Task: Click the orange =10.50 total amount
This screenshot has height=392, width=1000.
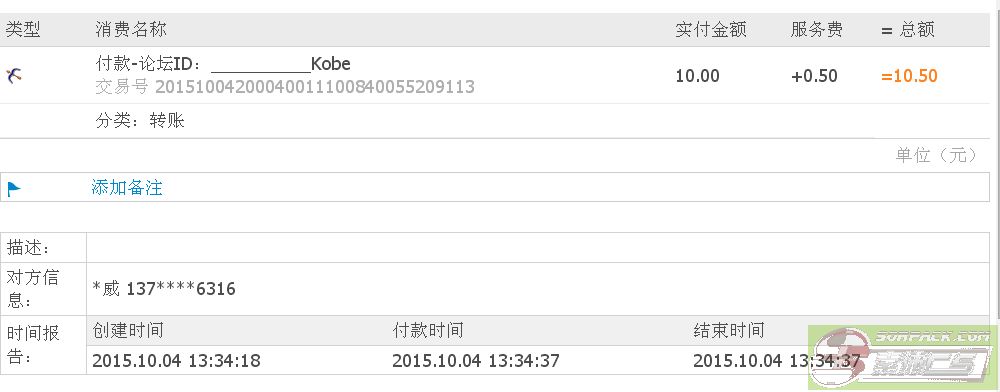Action: click(x=909, y=76)
